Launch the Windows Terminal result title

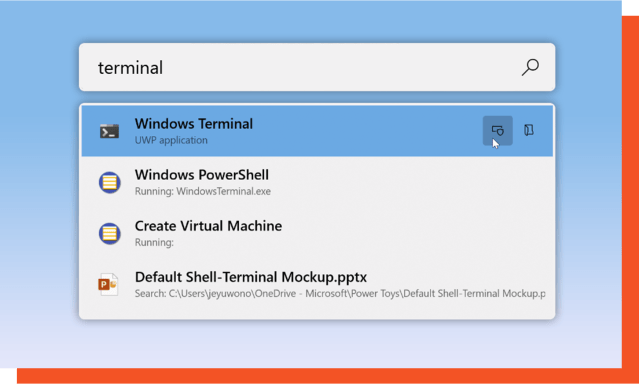(194, 124)
